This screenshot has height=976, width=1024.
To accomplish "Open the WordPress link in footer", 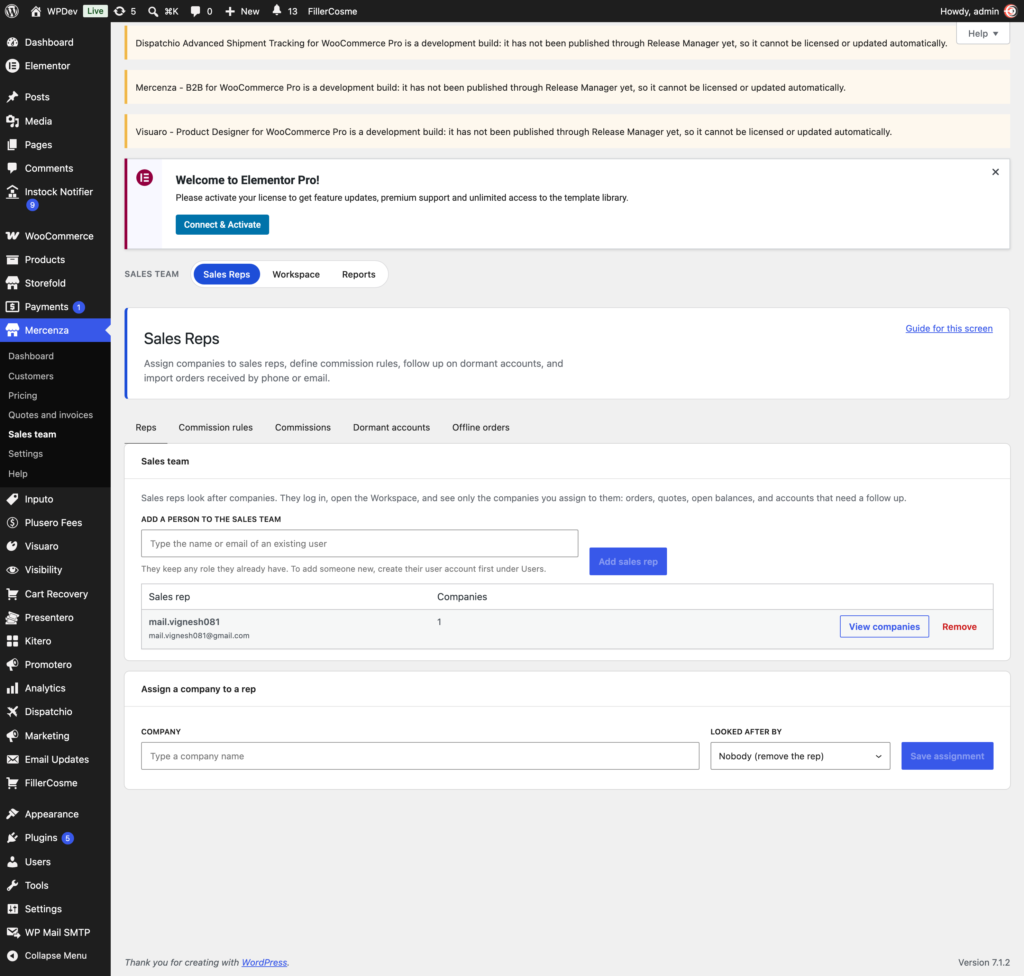I will click(x=264, y=962).
